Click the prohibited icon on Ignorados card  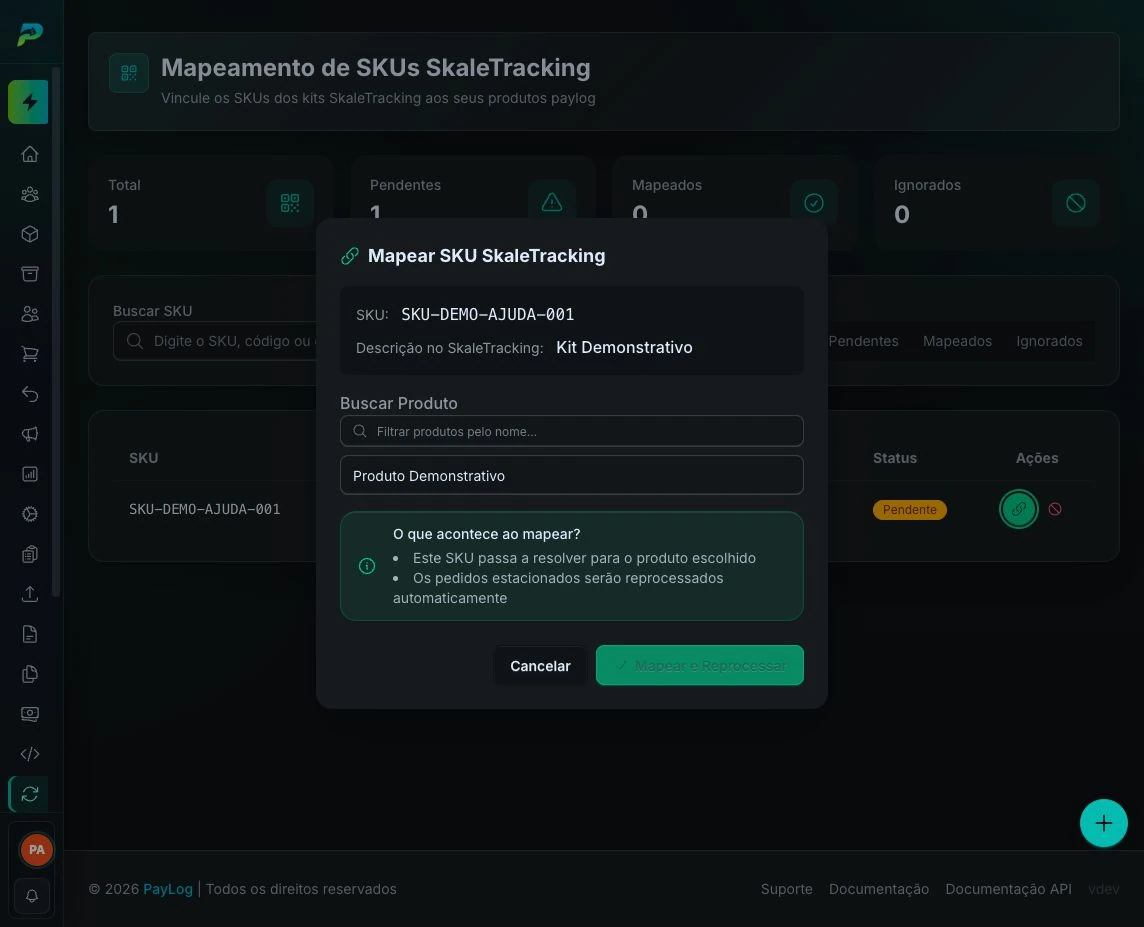(x=1075, y=203)
